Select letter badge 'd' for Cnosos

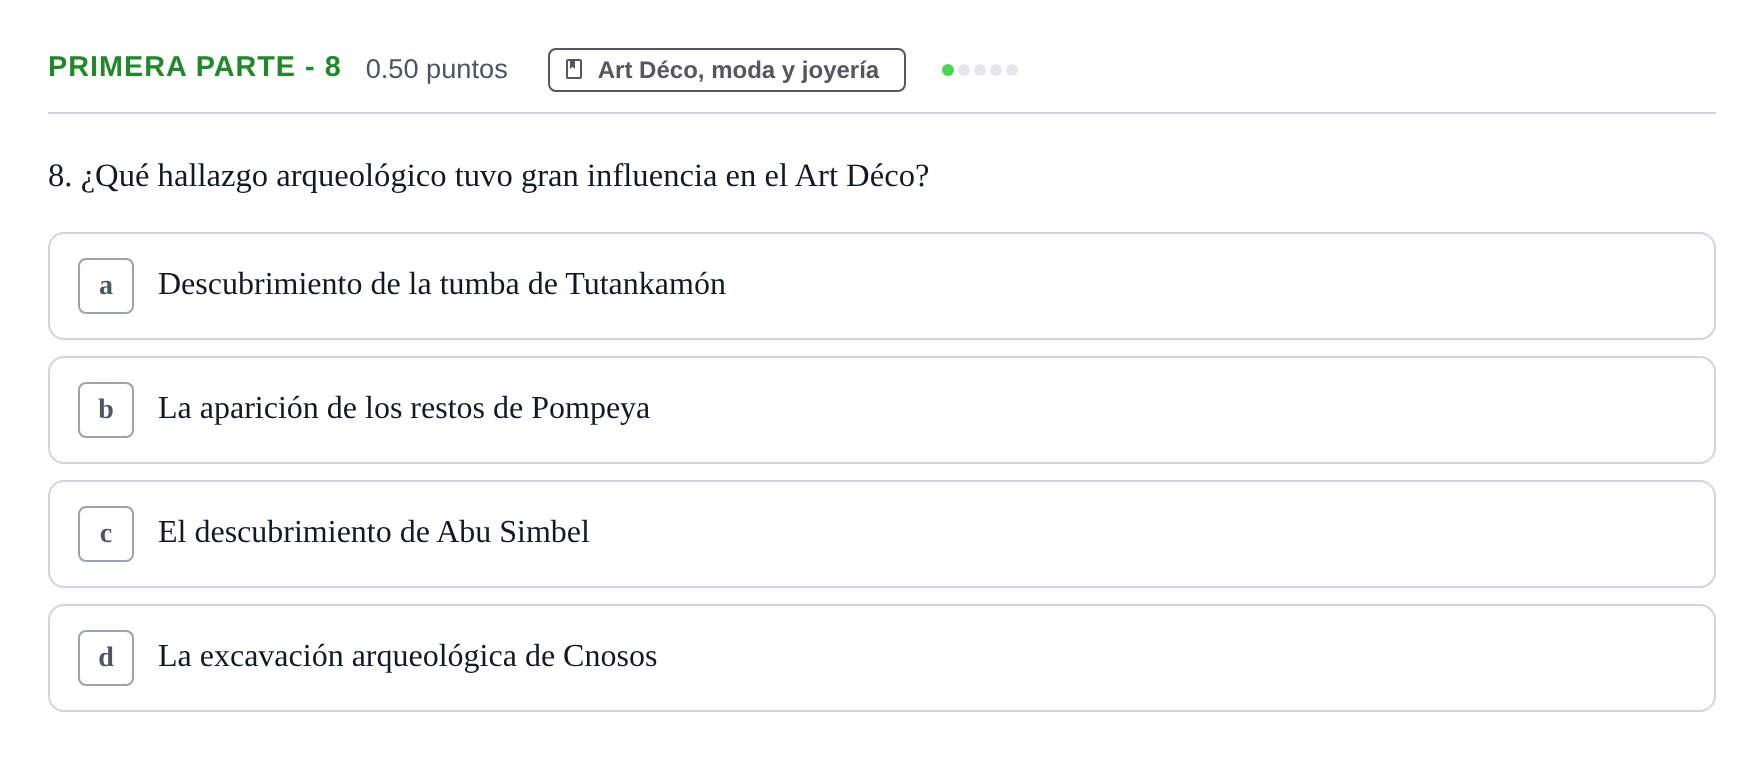pyautogui.click(x=106, y=658)
